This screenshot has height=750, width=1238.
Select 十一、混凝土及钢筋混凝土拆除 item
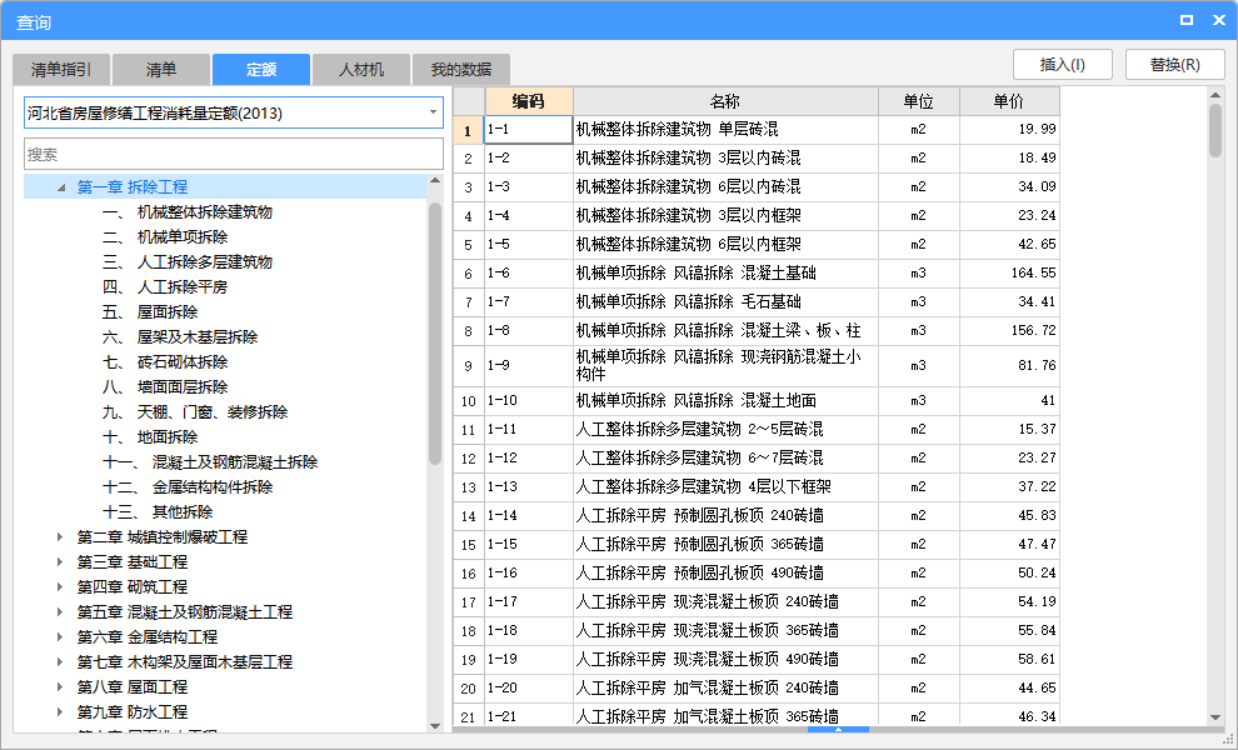(210, 462)
